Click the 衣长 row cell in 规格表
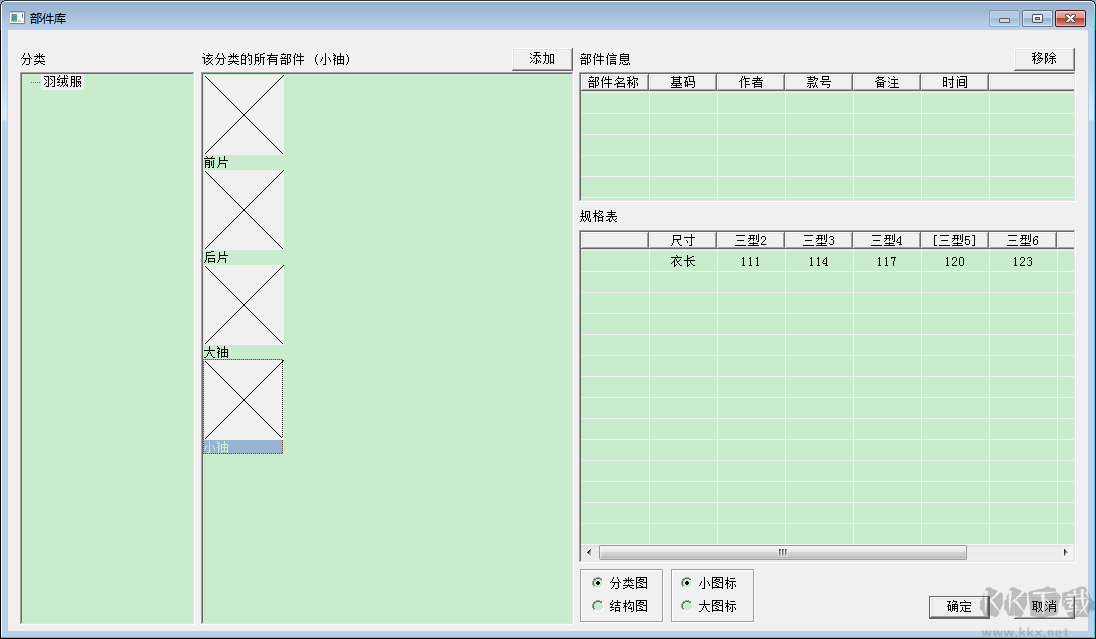The image size is (1096, 639). tap(682, 262)
